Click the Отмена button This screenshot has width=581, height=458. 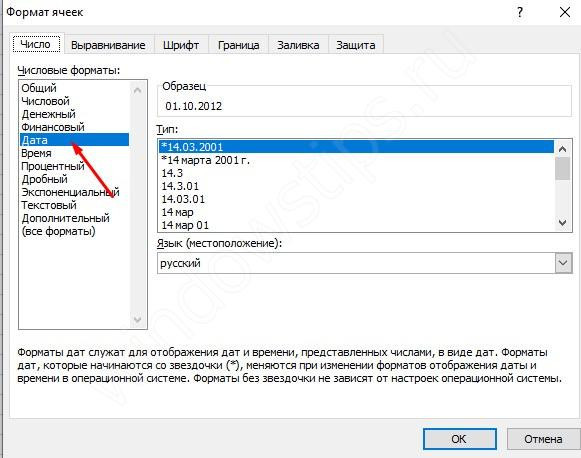[x=543, y=439]
